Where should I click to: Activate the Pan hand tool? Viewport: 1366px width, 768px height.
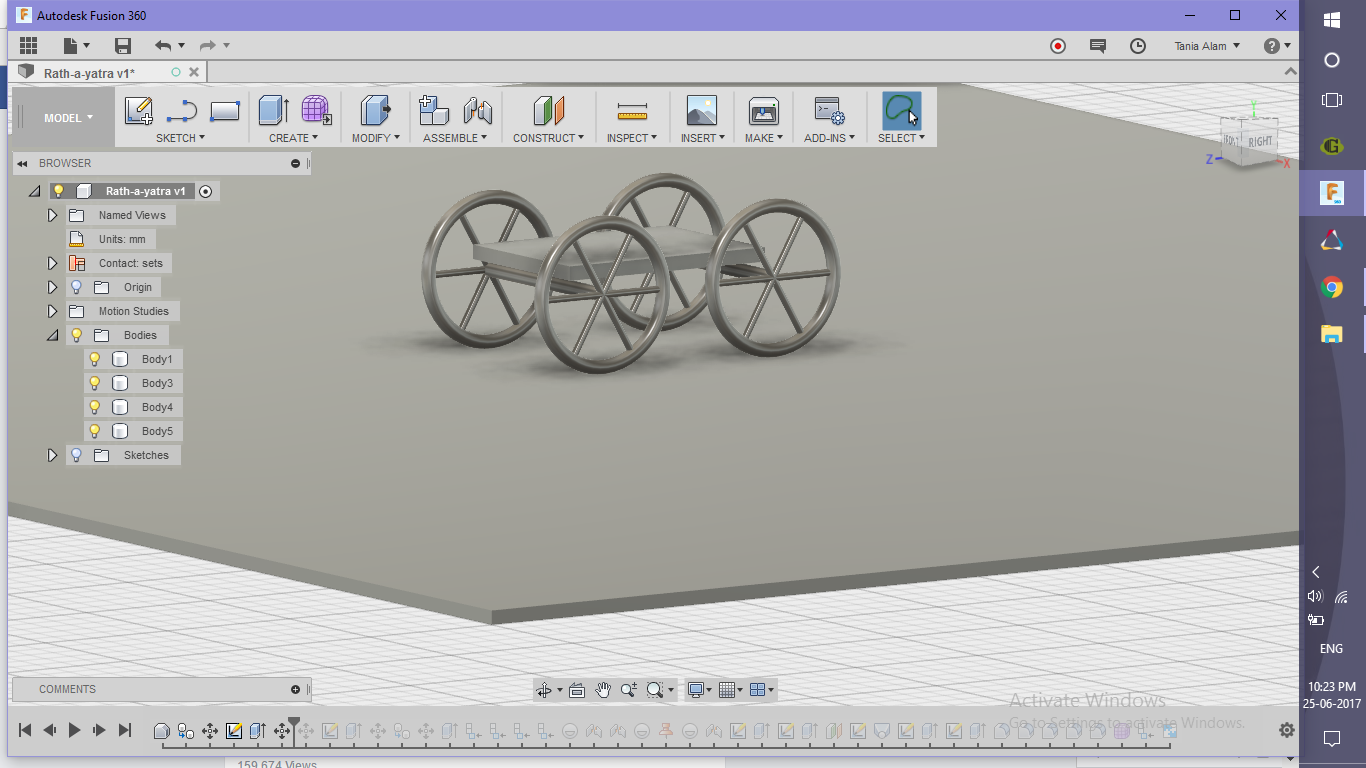coord(603,690)
